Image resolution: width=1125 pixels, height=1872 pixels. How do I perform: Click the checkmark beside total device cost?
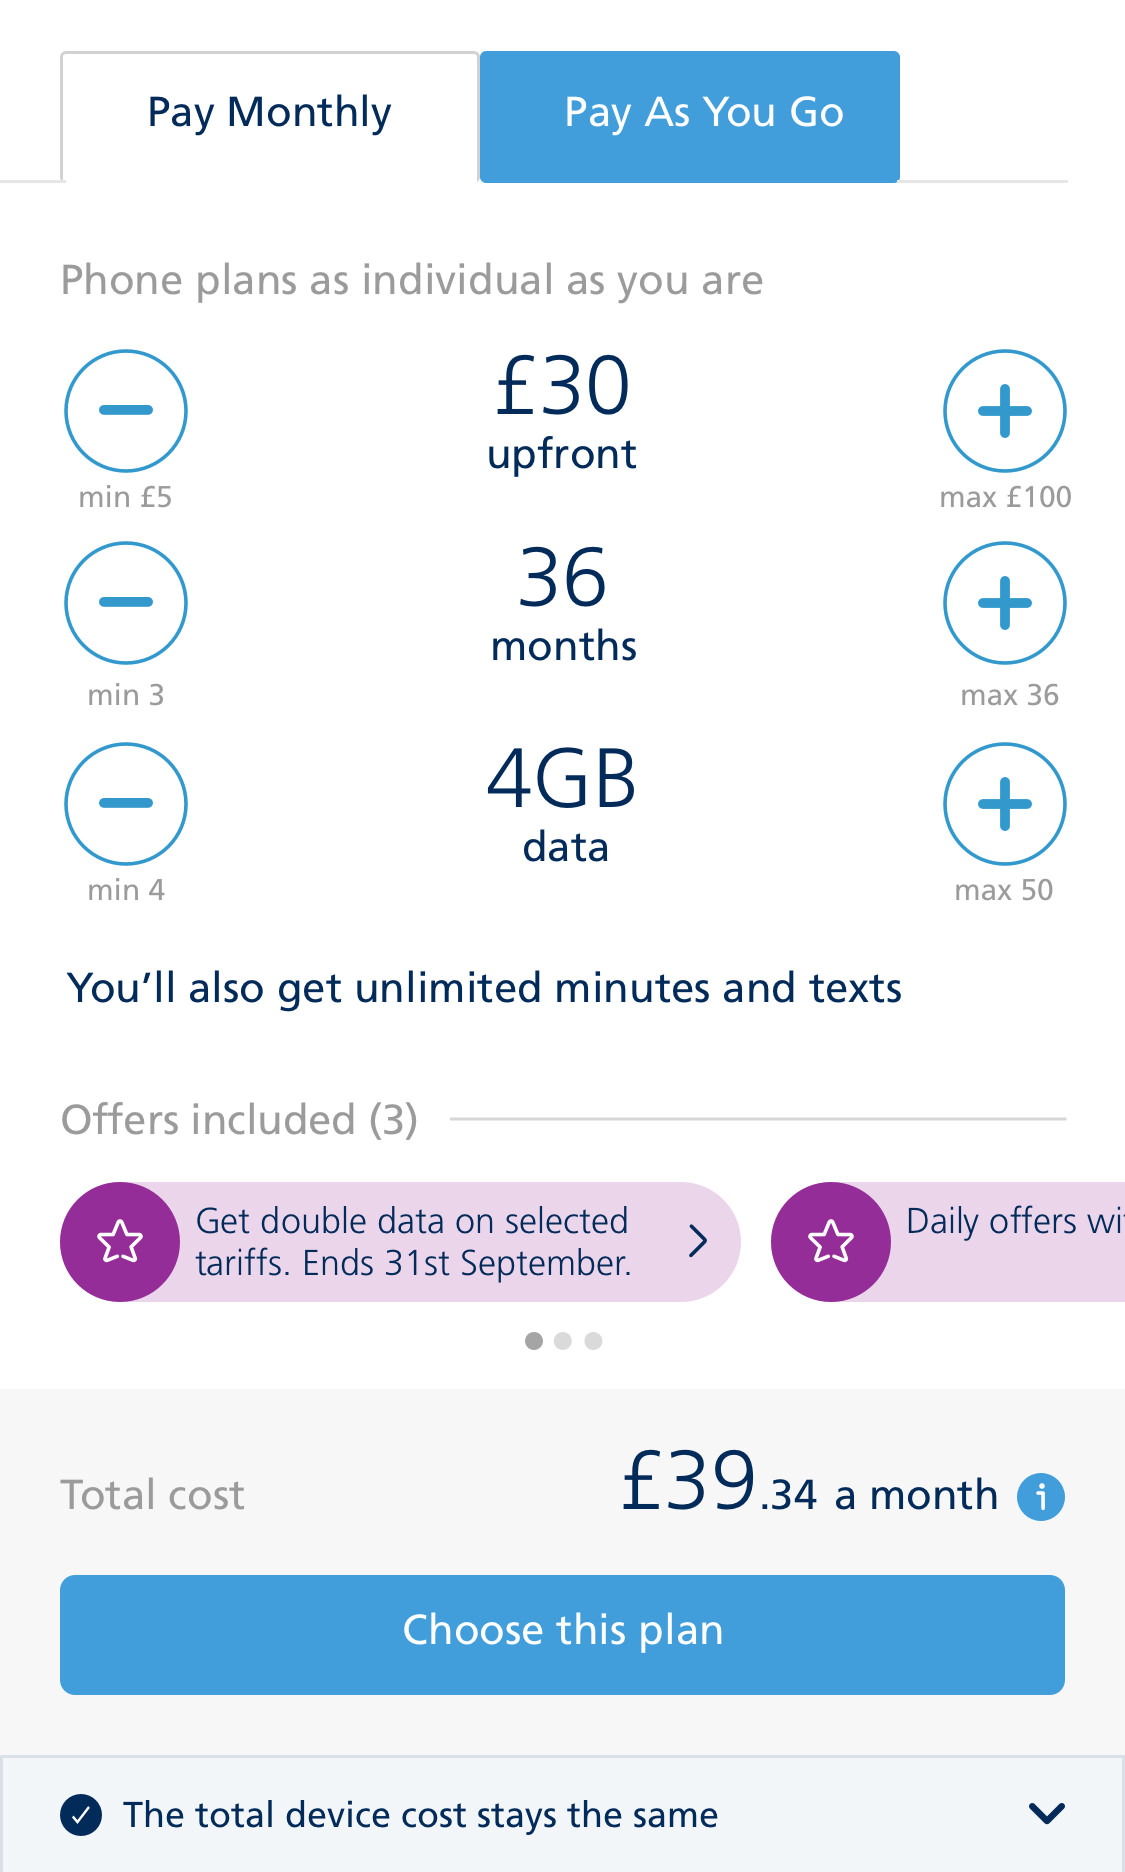click(x=81, y=1815)
